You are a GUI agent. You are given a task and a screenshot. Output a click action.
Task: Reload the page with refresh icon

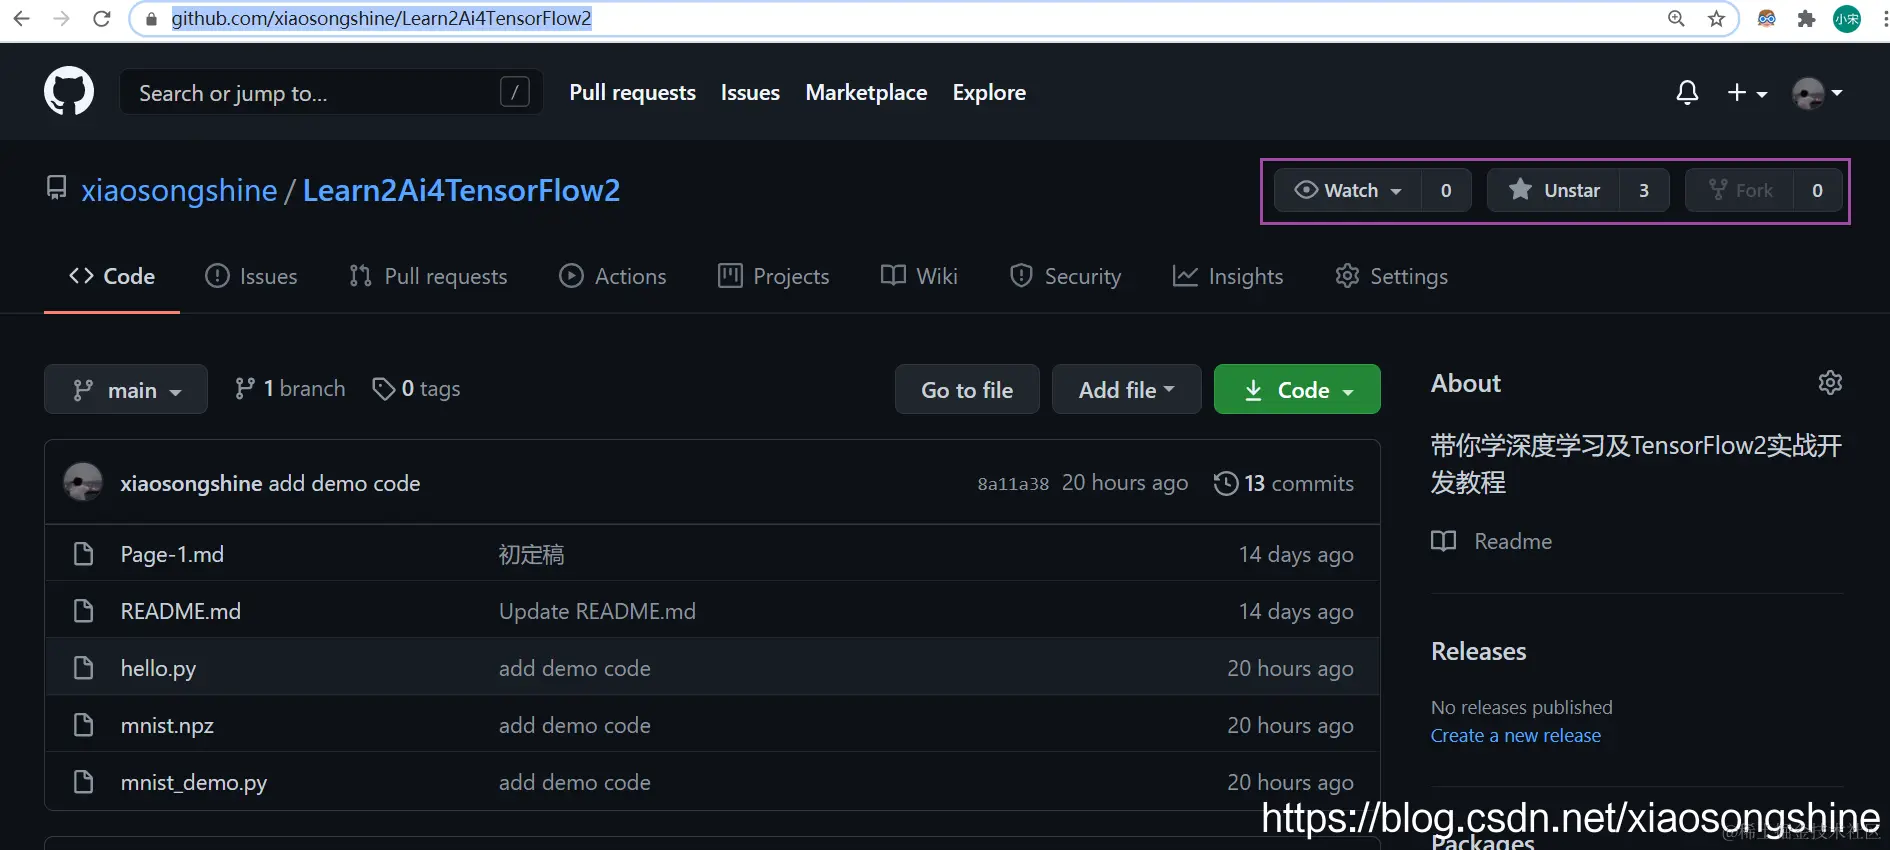pyautogui.click(x=101, y=18)
